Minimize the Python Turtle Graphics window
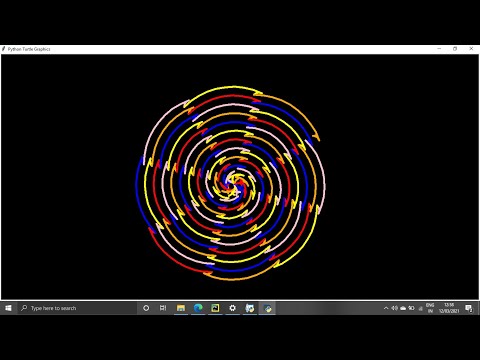The image size is (480, 360). [439, 49]
